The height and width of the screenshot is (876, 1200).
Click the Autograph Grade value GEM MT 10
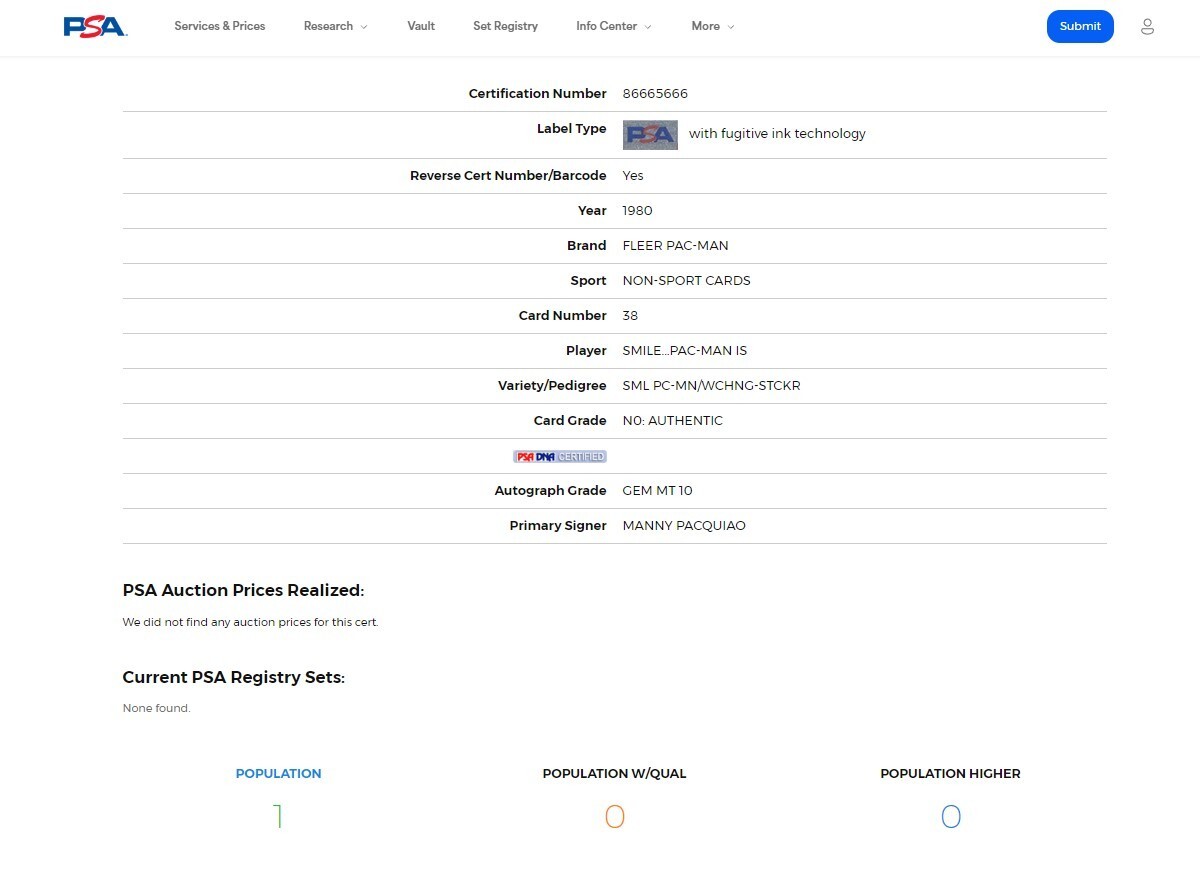coord(657,491)
